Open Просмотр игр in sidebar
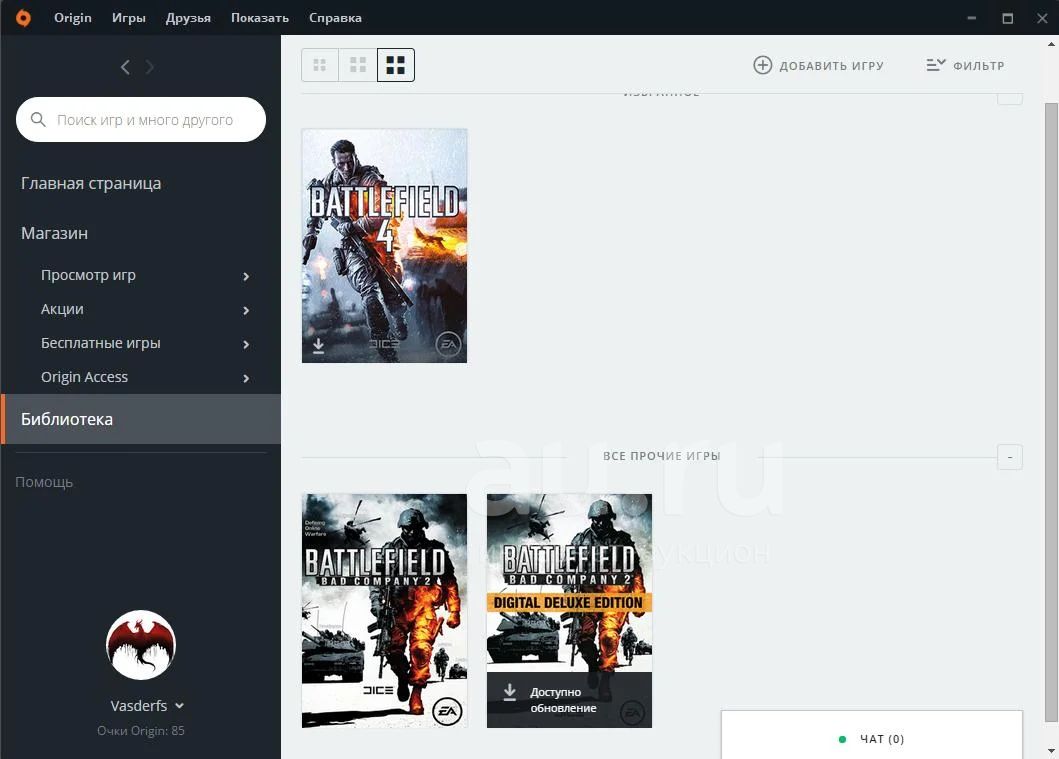This screenshot has height=759, width=1059. (88, 275)
